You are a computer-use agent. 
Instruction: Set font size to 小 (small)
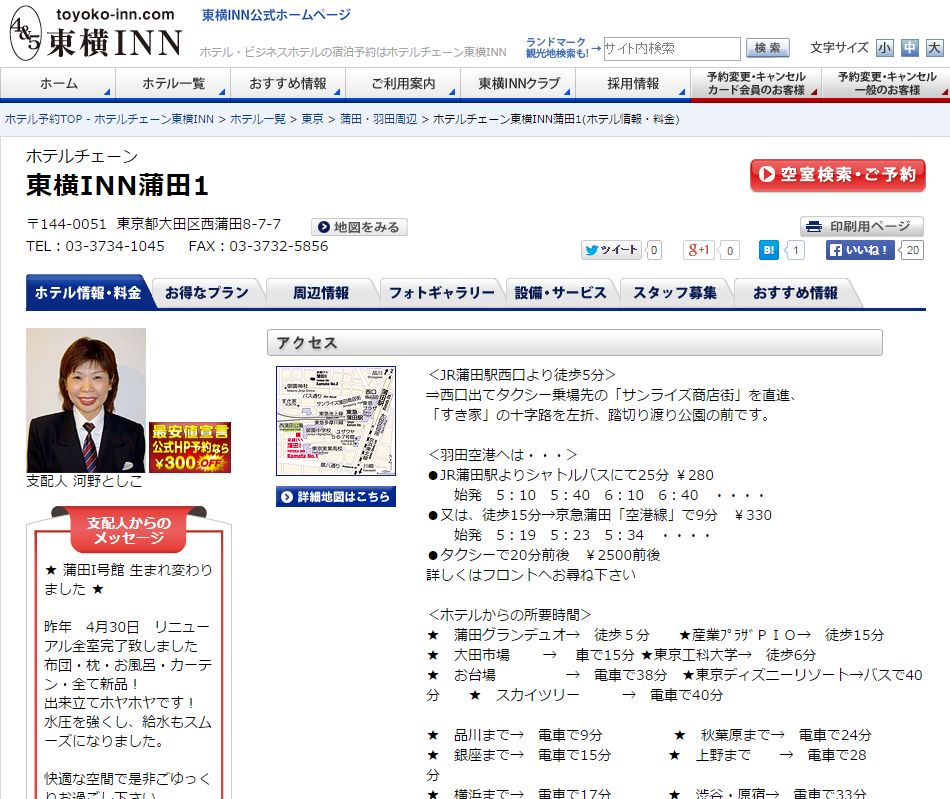[x=885, y=48]
